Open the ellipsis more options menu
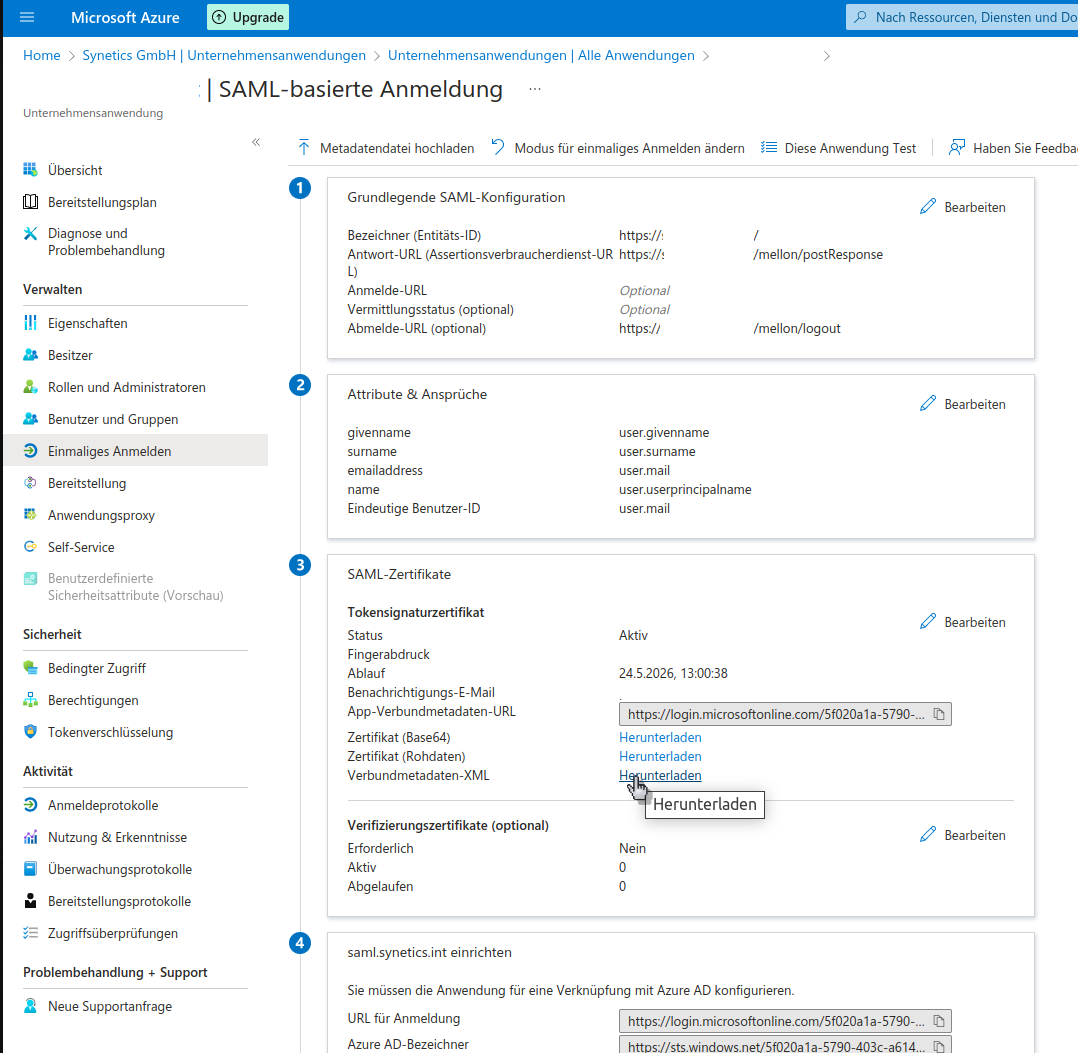 tap(535, 89)
